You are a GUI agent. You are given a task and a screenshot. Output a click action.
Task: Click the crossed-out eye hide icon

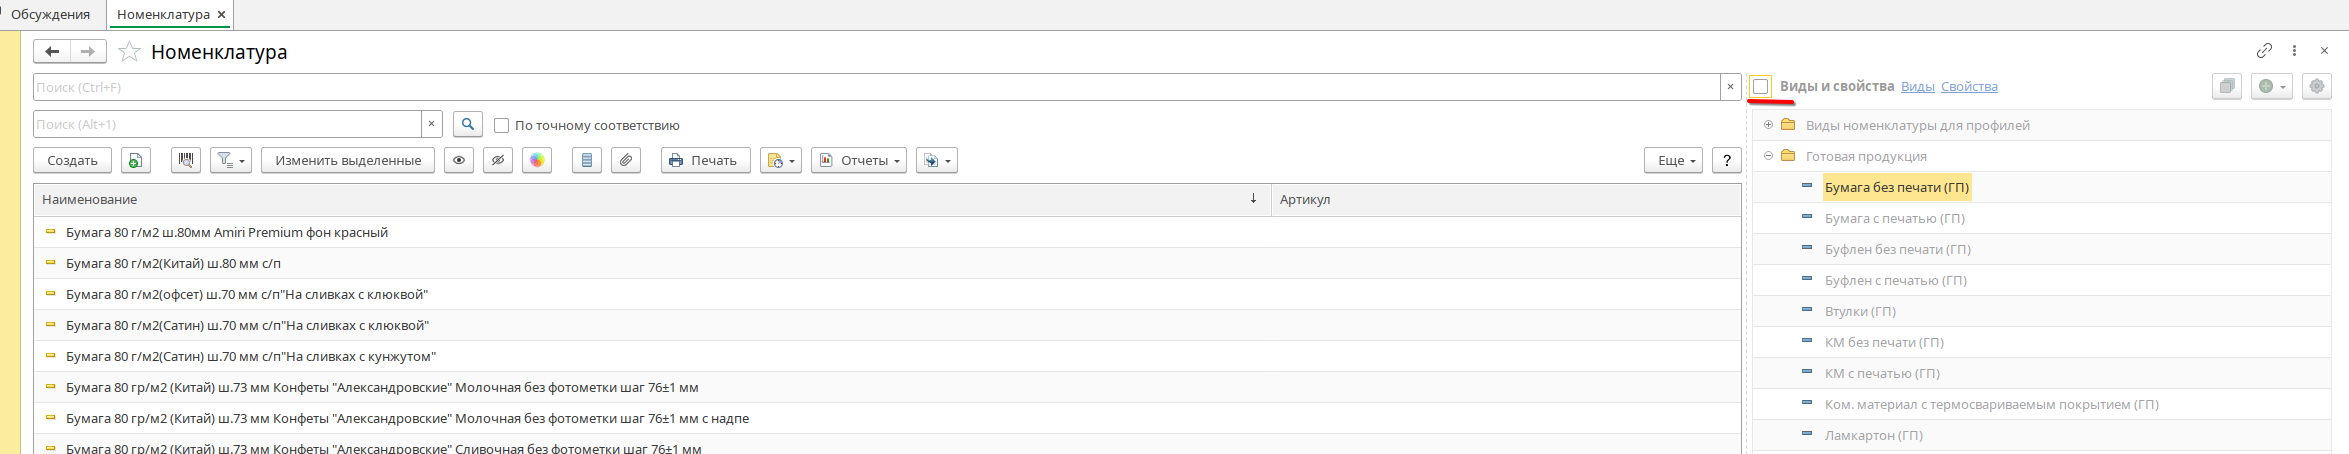click(498, 160)
